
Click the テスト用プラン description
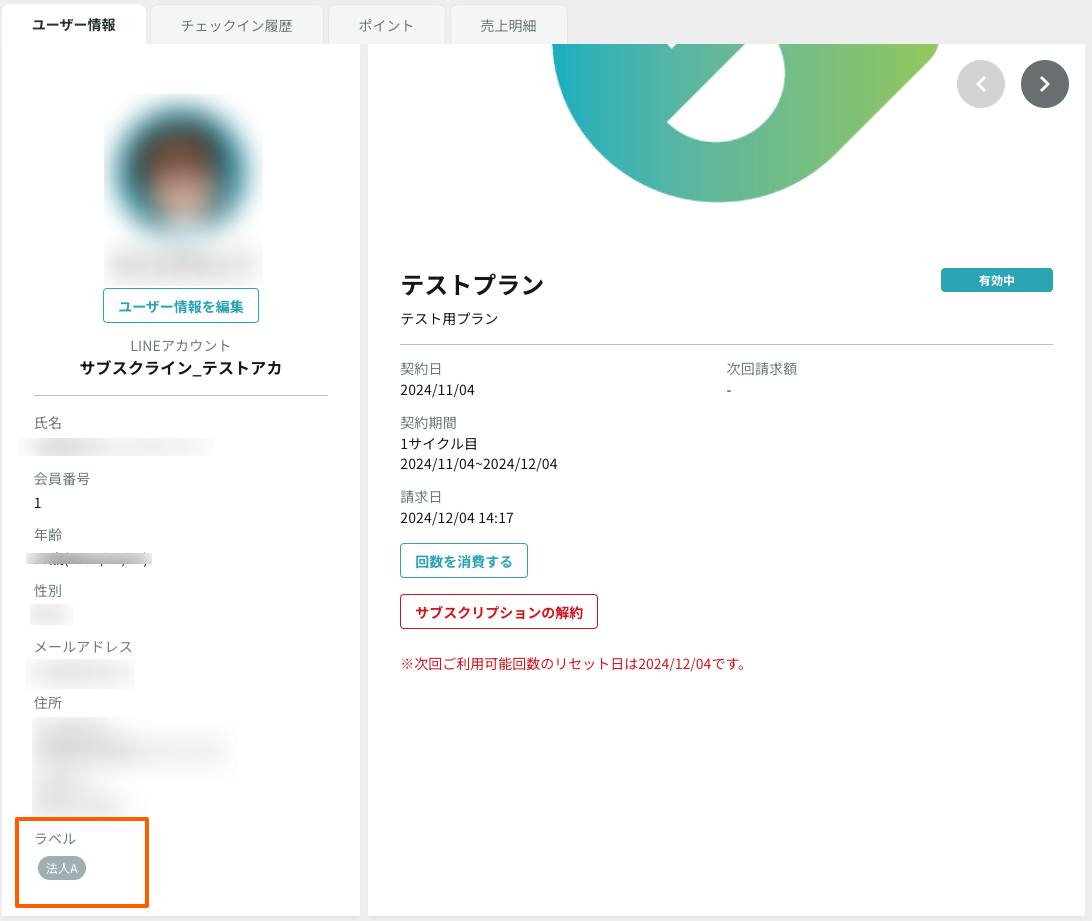pyautogui.click(x=449, y=319)
